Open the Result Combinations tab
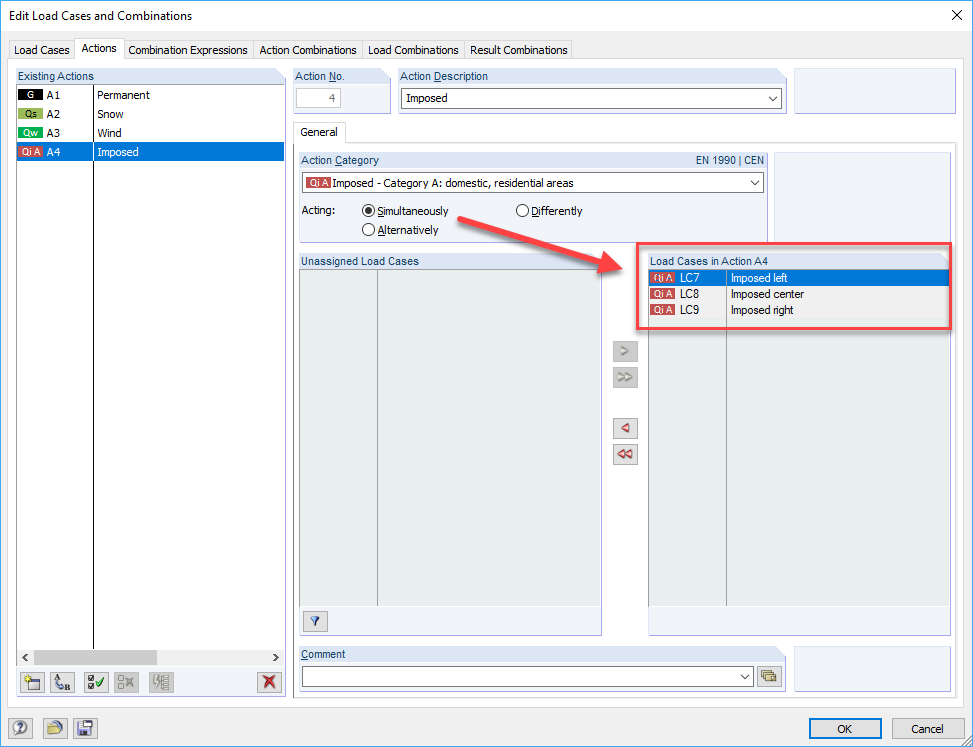This screenshot has height=747, width=973. click(x=519, y=50)
